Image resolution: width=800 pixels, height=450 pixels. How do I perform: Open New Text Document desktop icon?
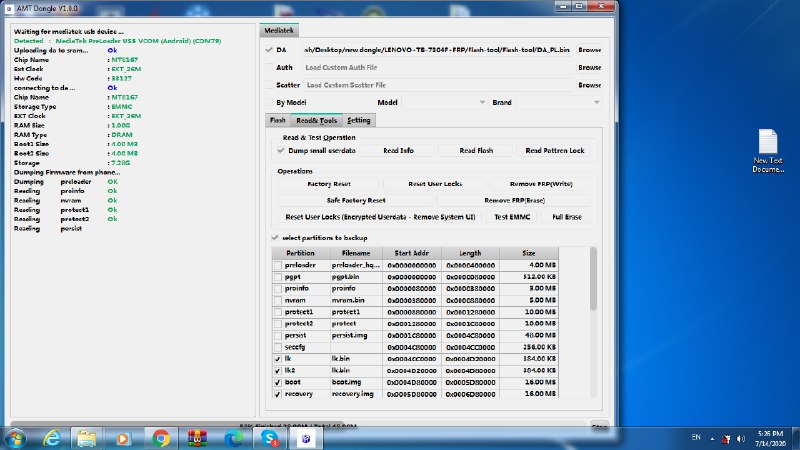tap(768, 151)
